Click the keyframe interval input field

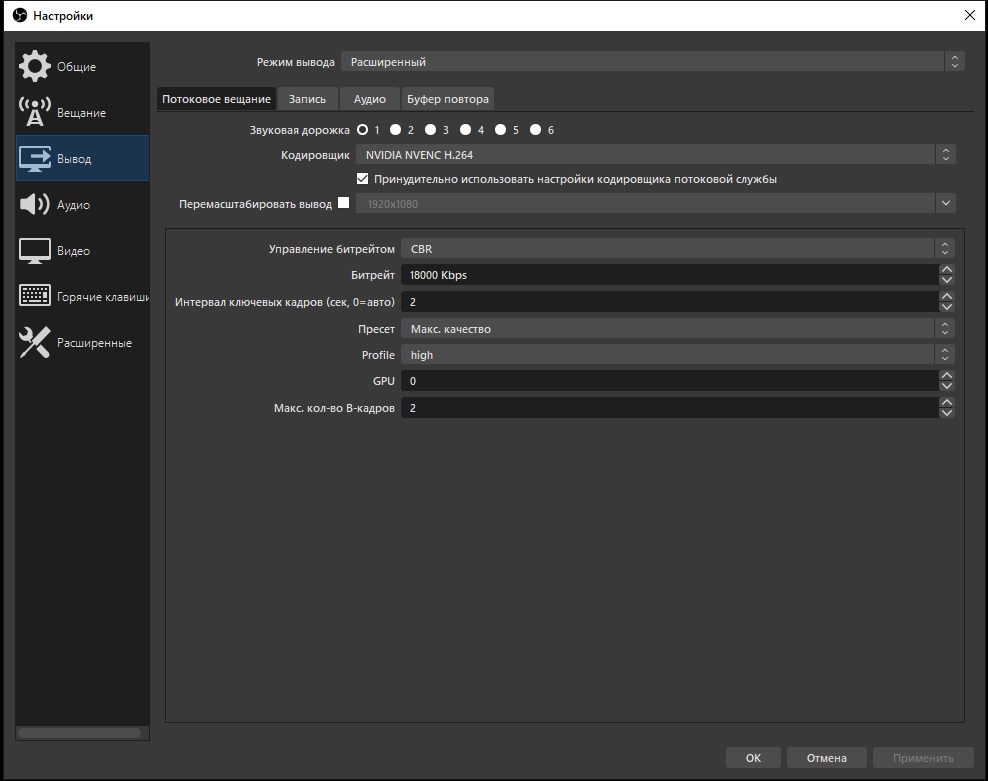(x=670, y=302)
